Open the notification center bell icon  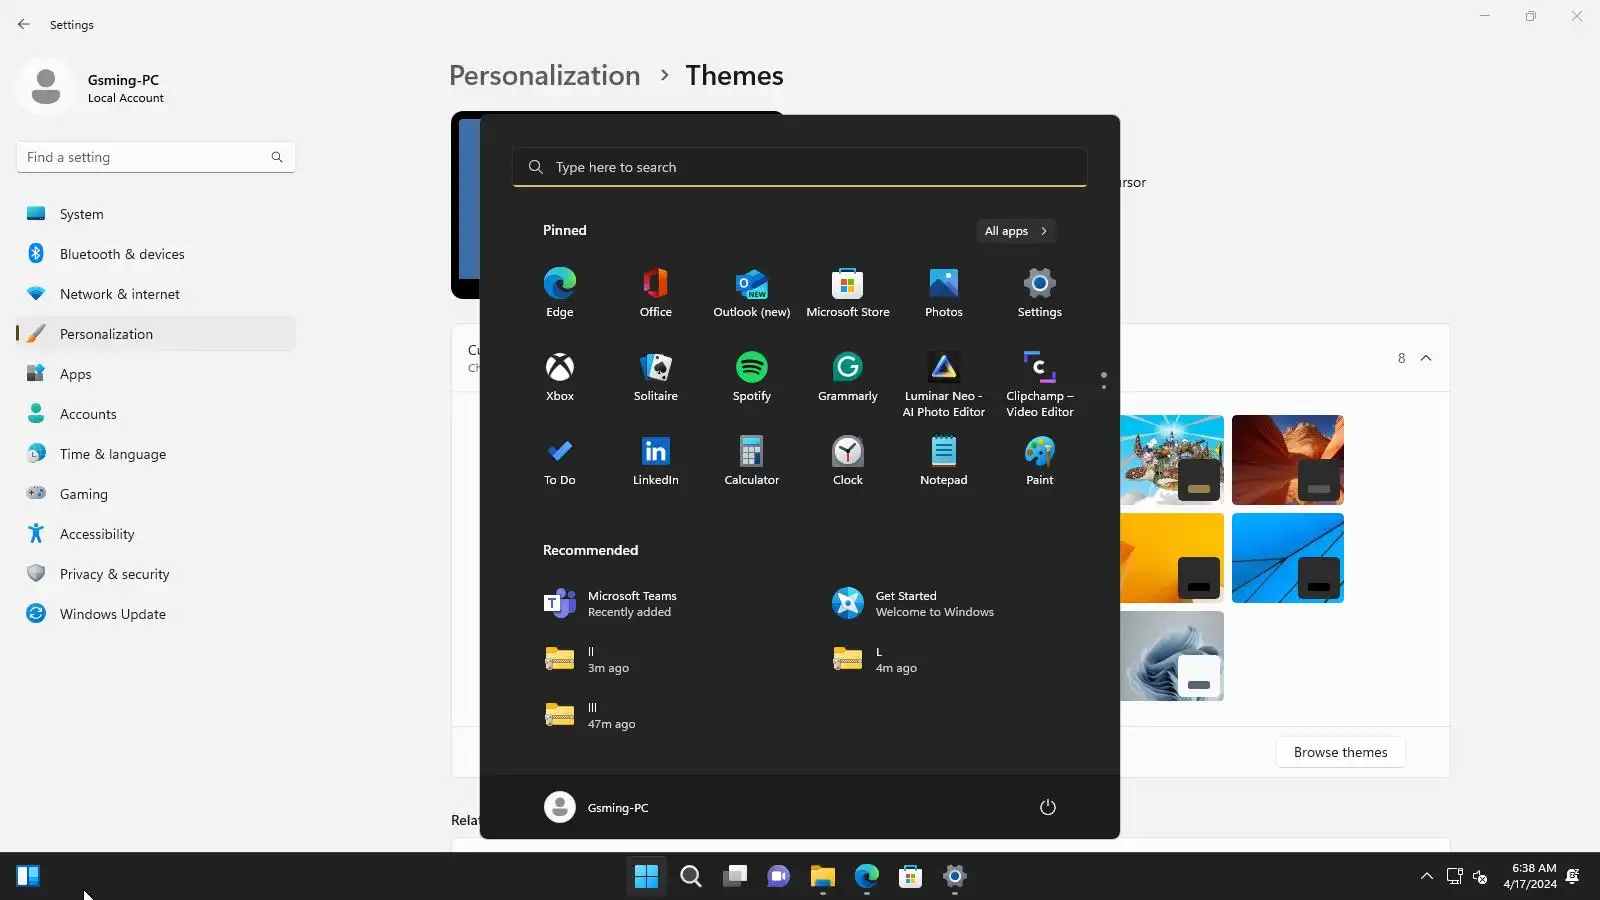click(1573, 877)
